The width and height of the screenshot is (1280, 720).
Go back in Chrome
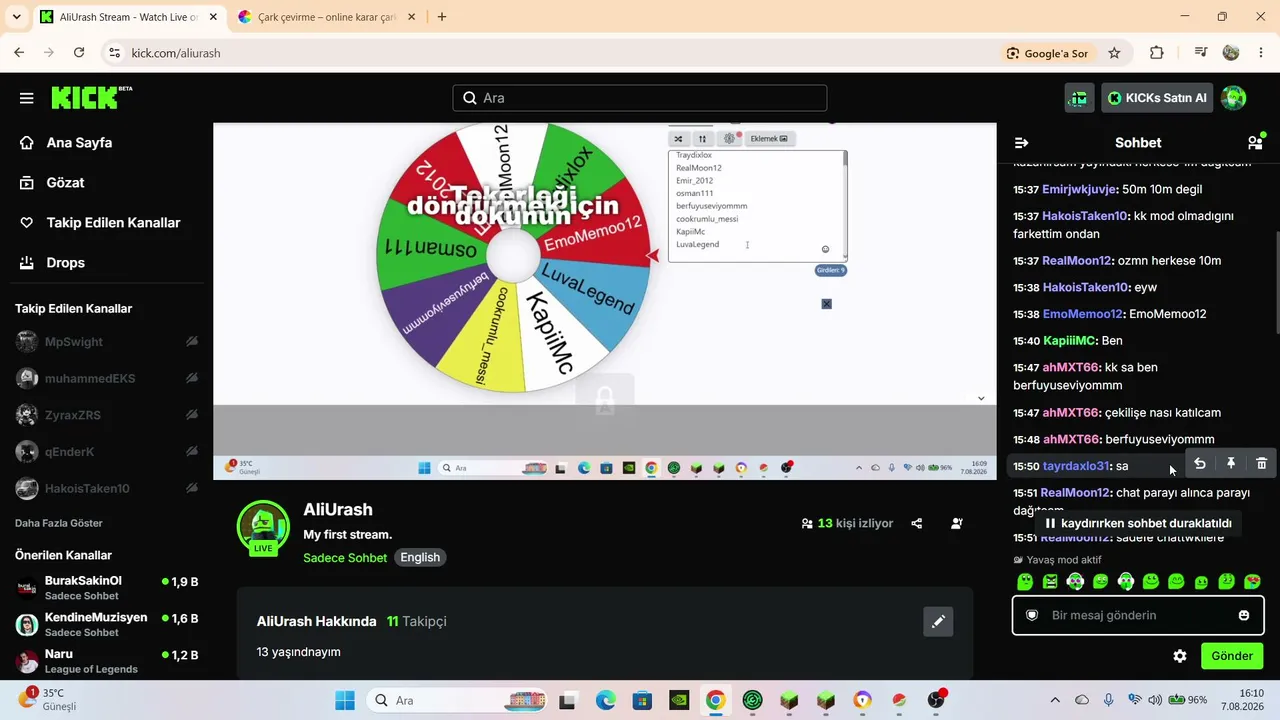19,53
